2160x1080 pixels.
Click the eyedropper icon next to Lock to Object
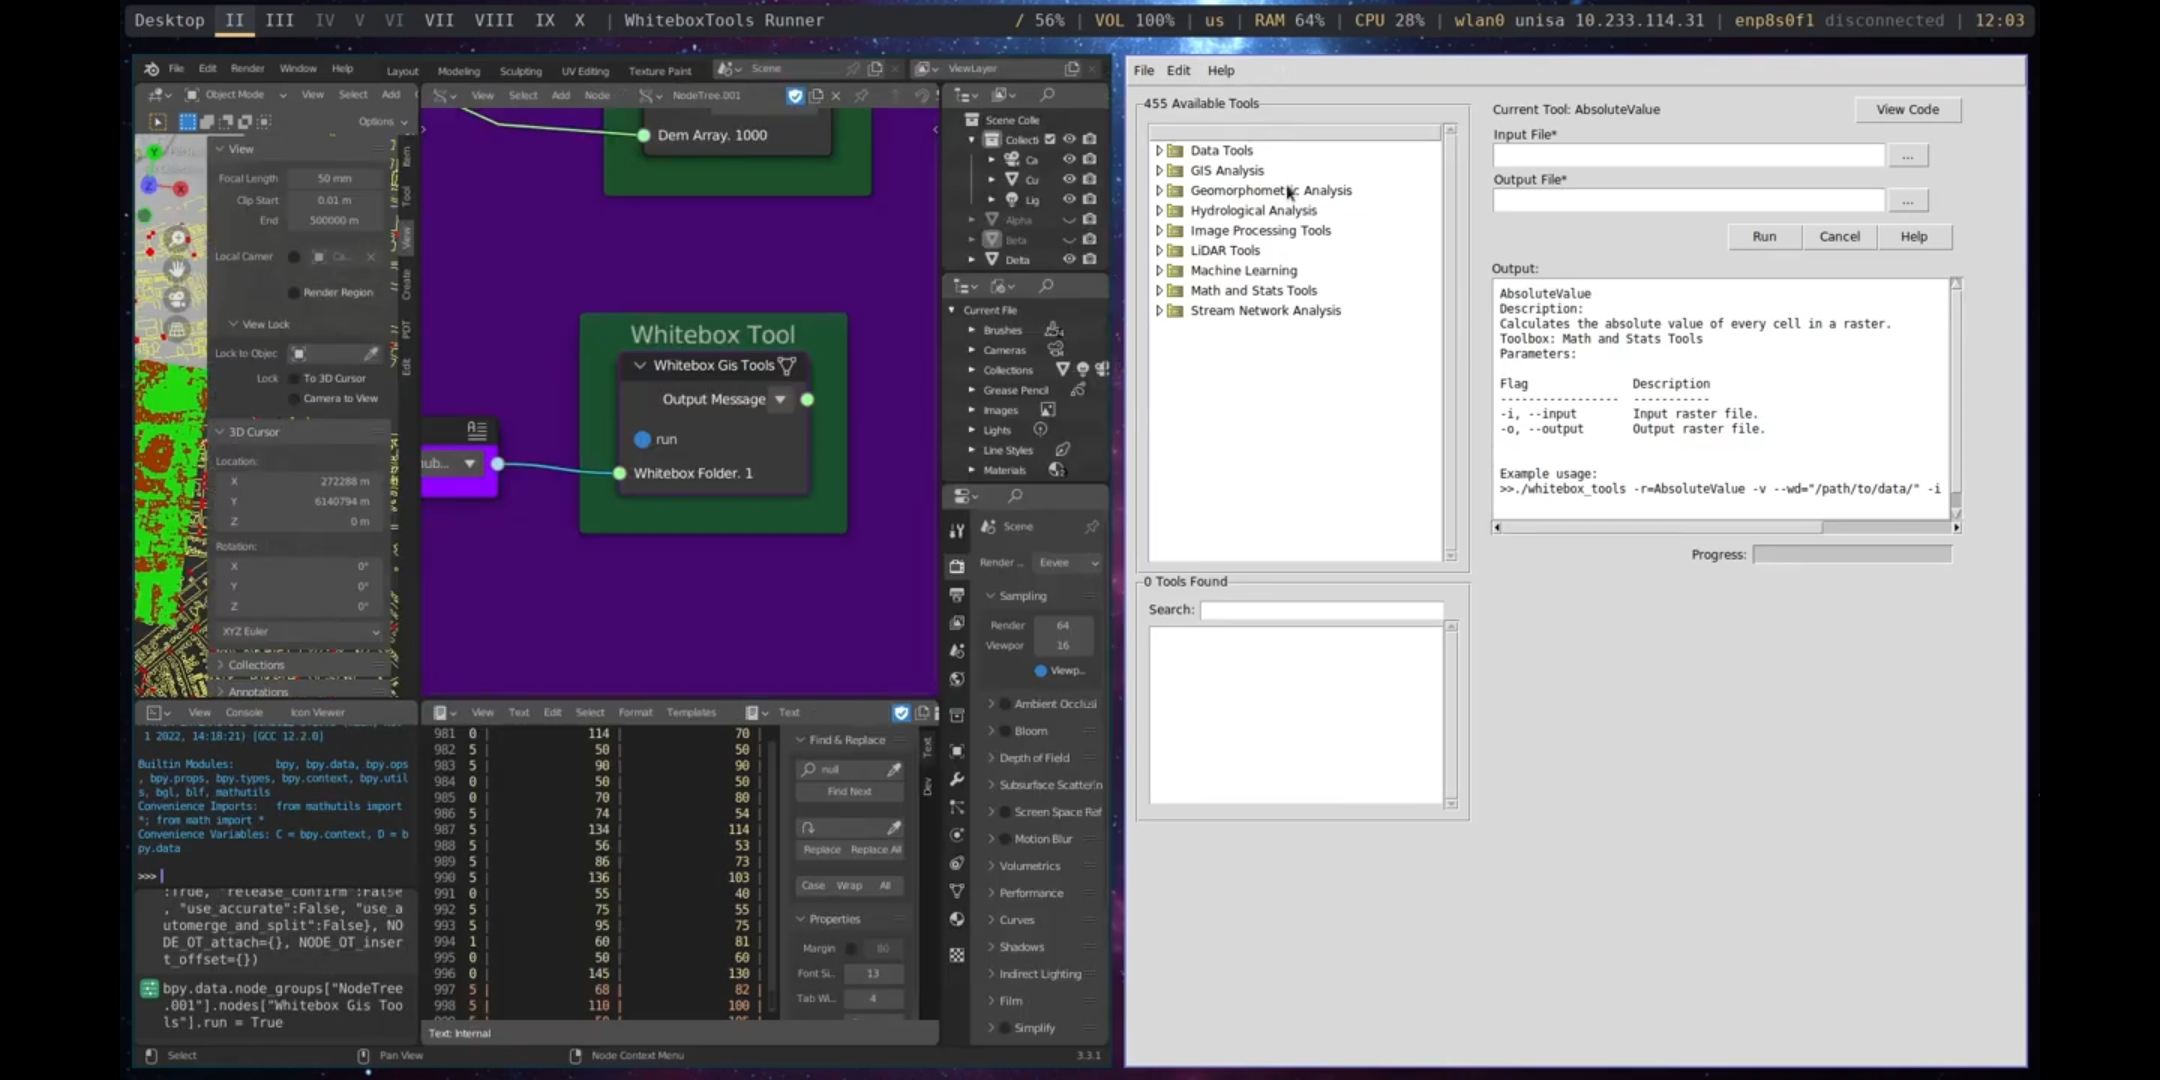pyautogui.click(x=370, y=354)
